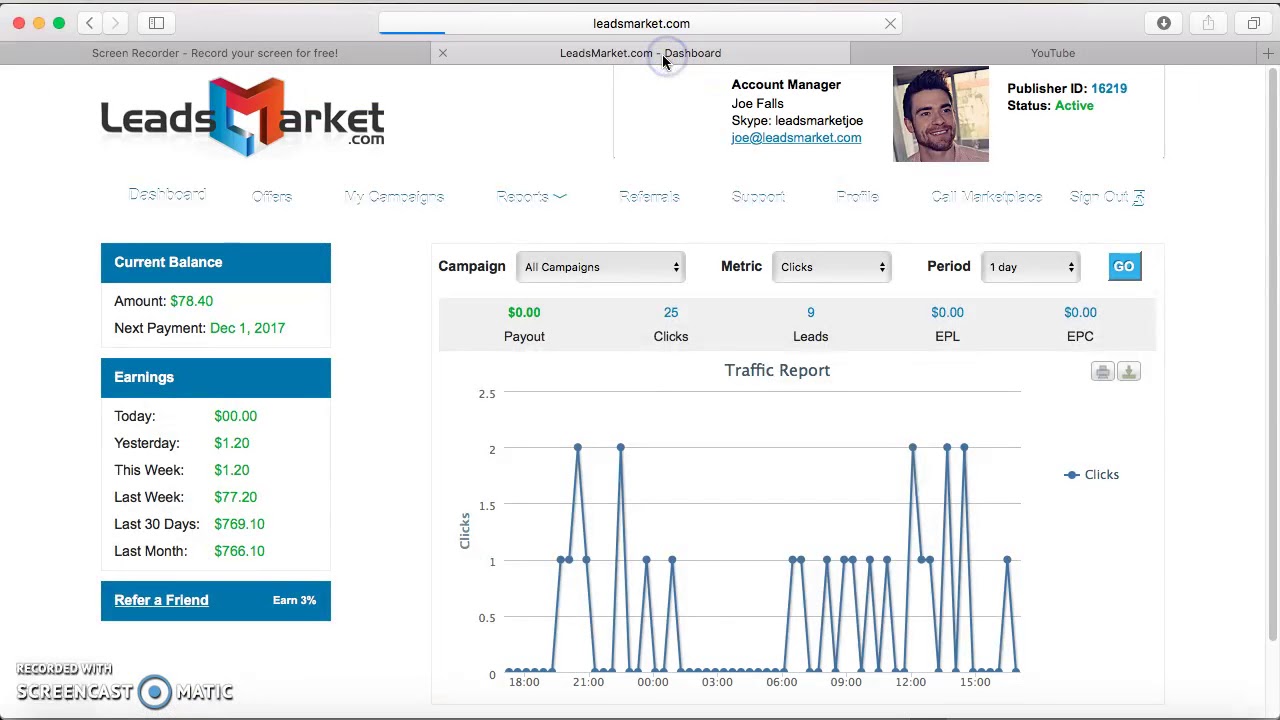
Task: Go forward with Safari's forward arrow
Action: point(115,23)
